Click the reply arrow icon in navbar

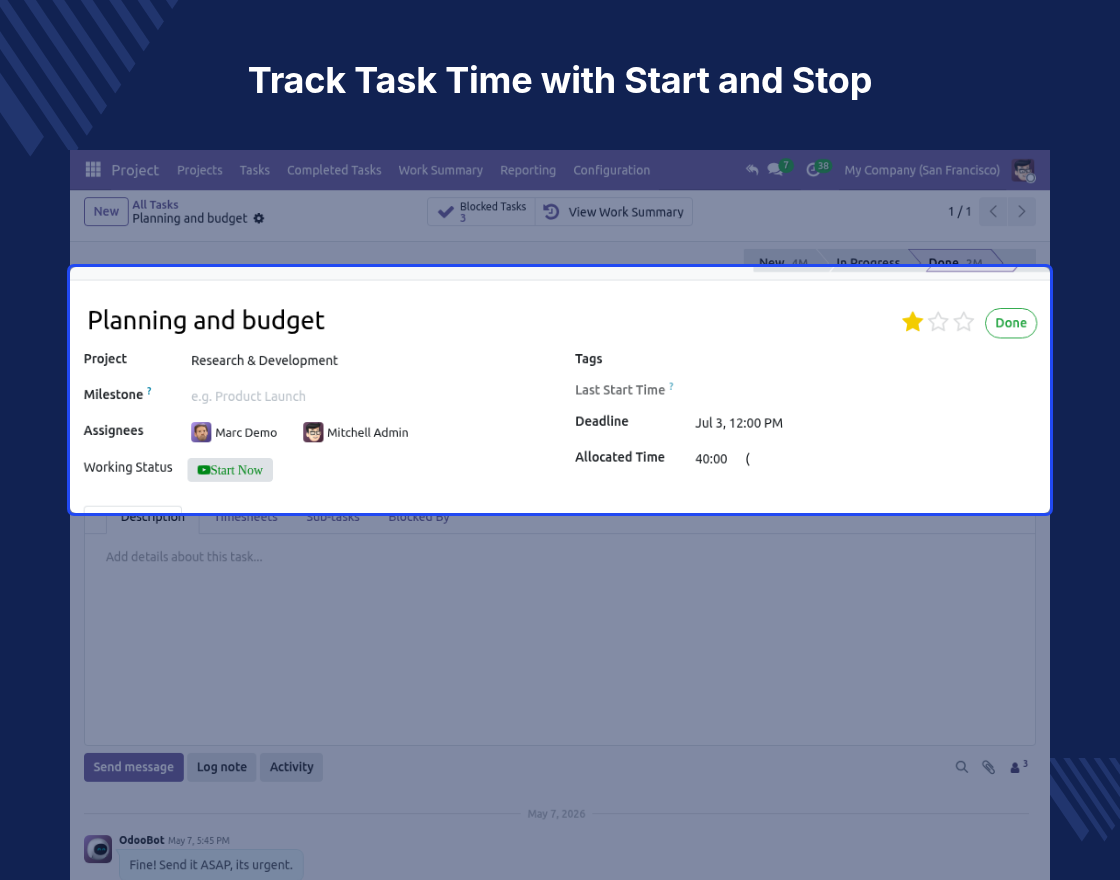[751, 170]
